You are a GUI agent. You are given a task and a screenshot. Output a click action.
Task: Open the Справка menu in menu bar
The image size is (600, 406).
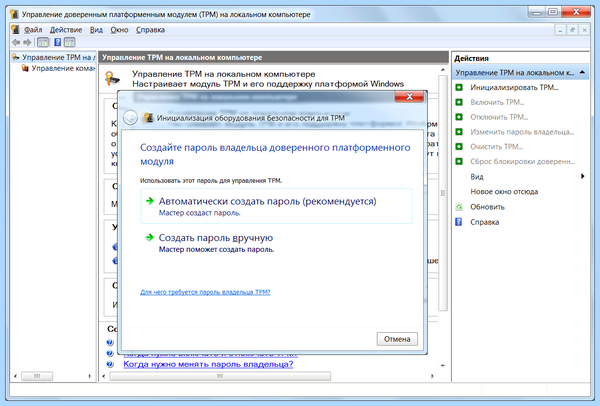(x=150, y=30)
